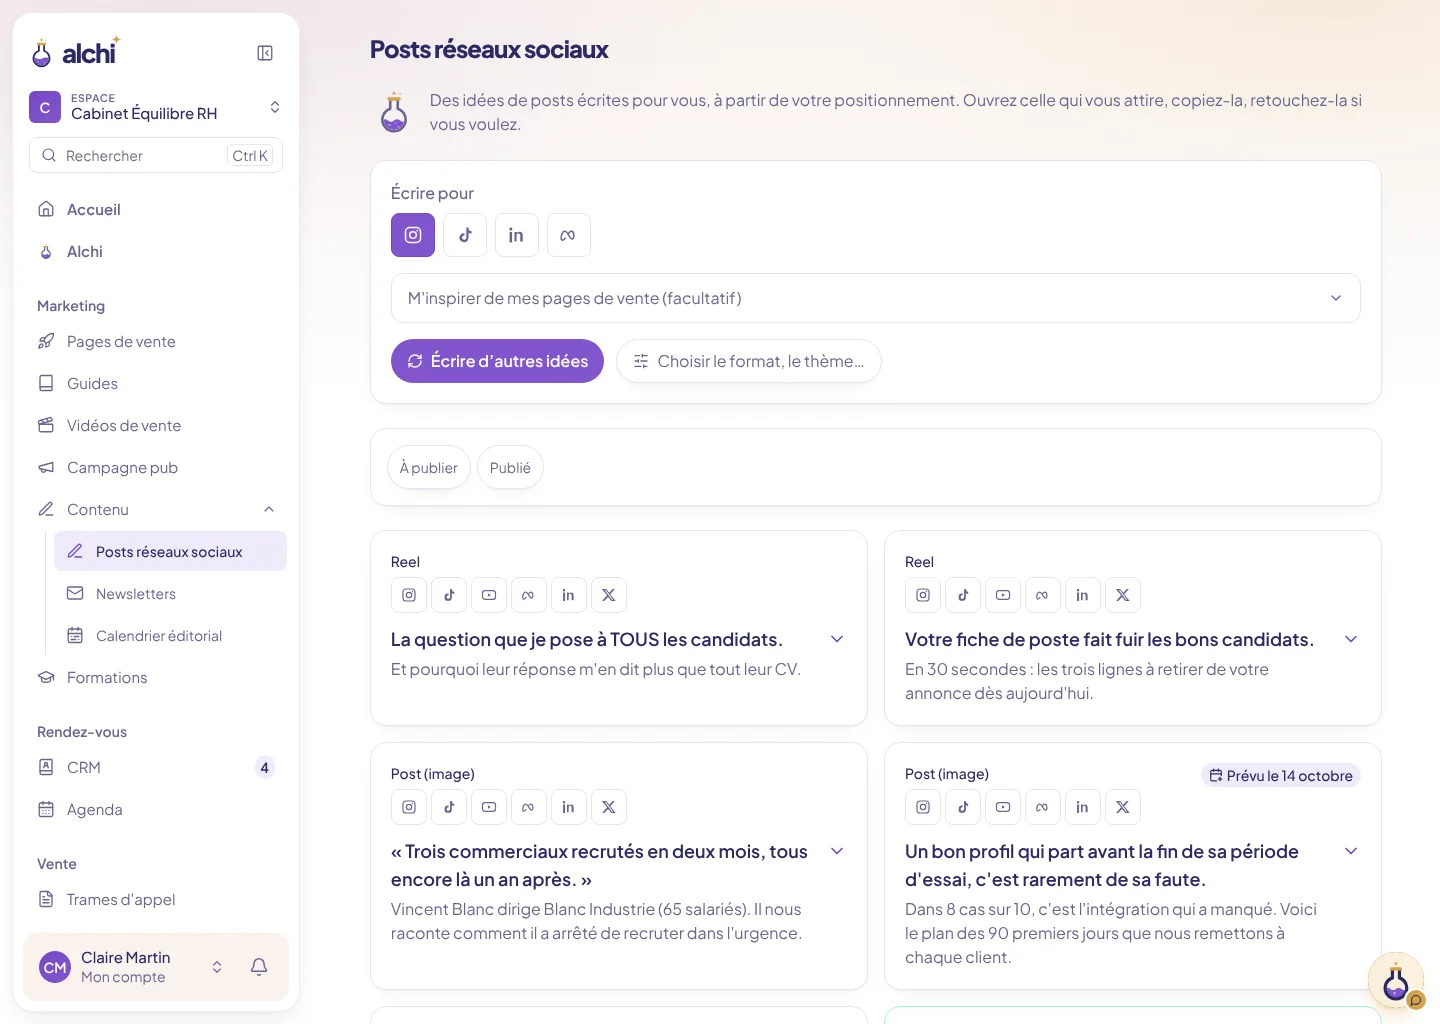This screenshot has height=1024, width=1440.
Task: Click TikTok icon on fiche de poste card
Action: point(963,595)
